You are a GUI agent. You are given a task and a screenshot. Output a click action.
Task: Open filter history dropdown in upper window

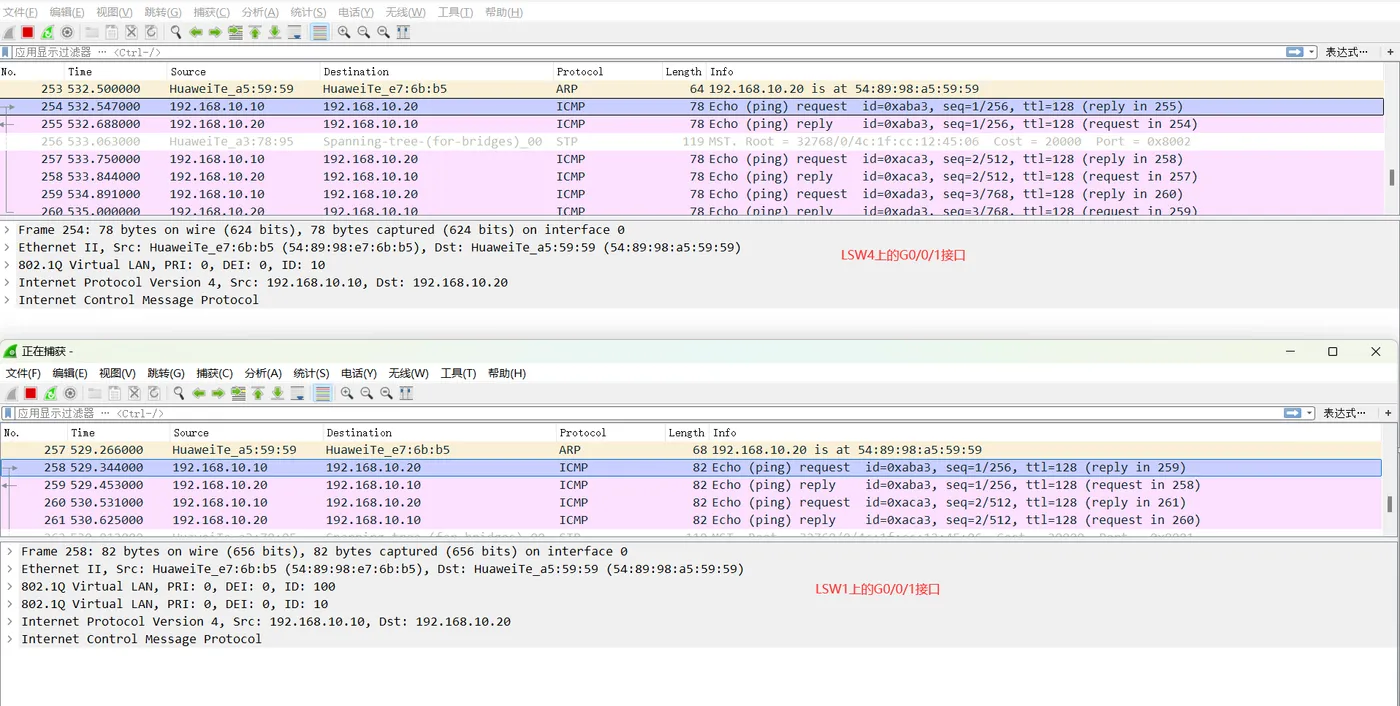coord(1311,52)
